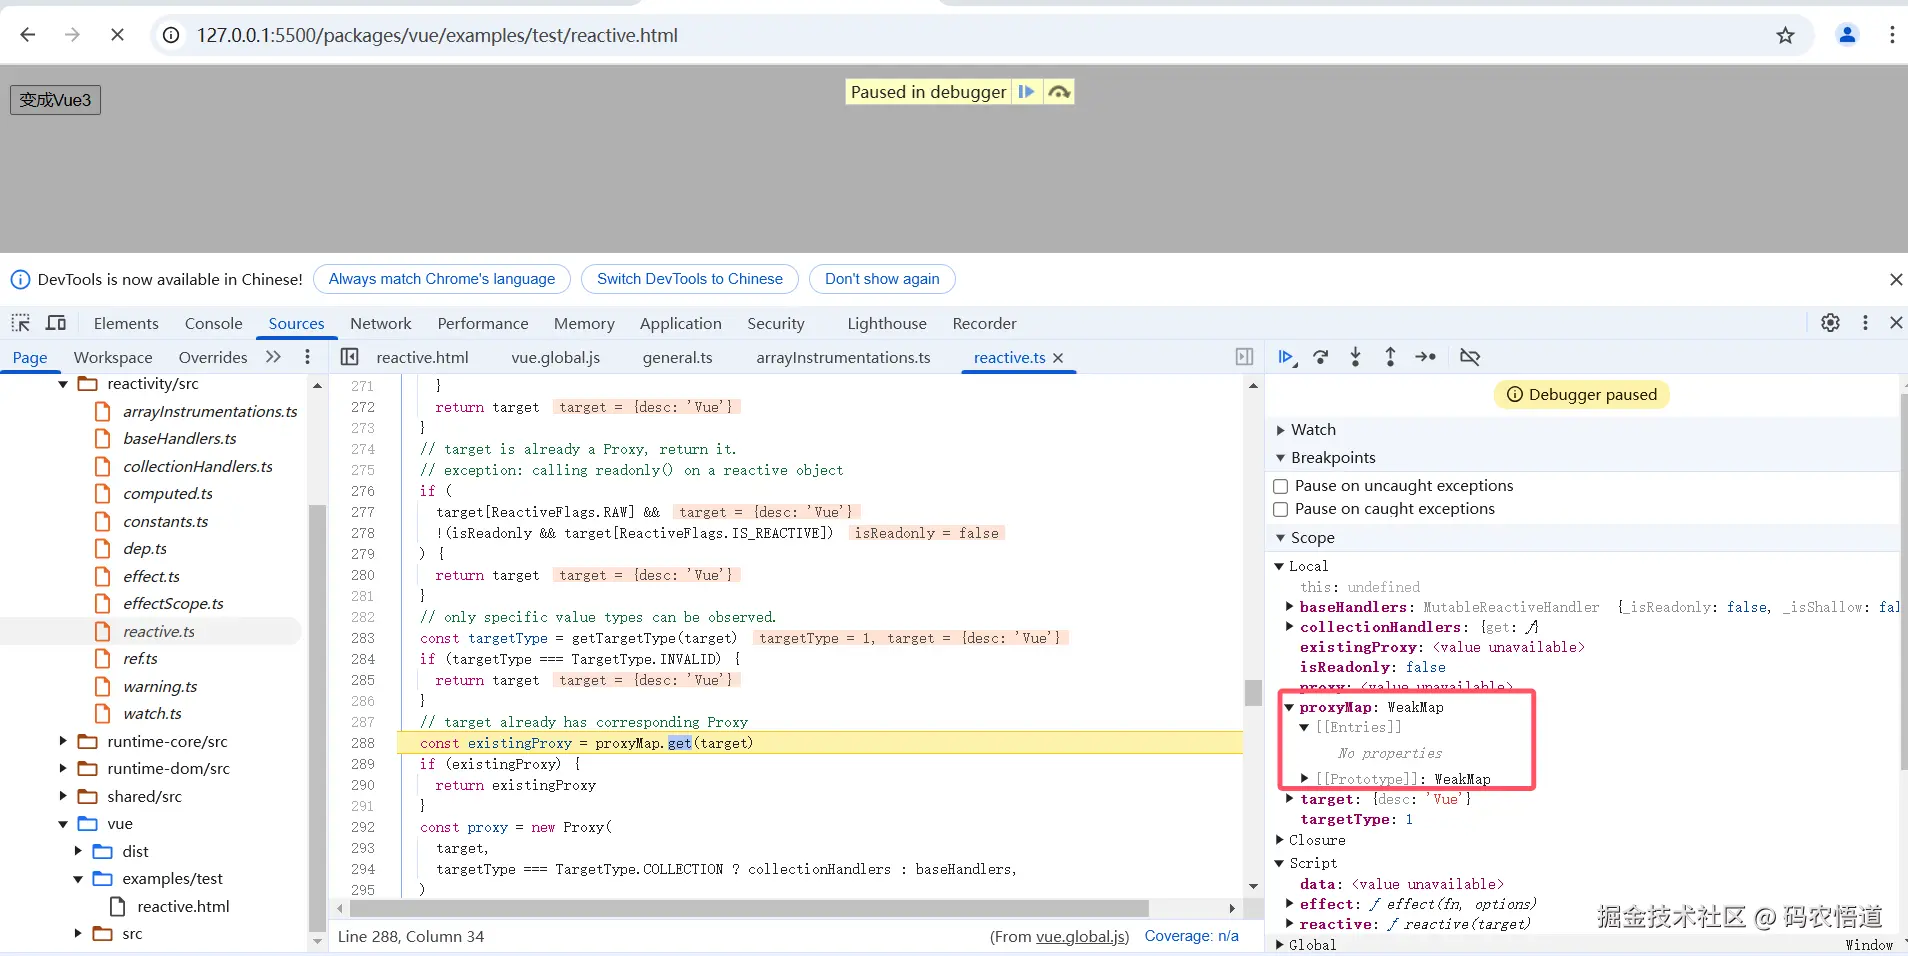Click Switch DevTools to Chinese button
Image resolution: width=1908 pixels, height=956 pixels.
click(689, 279)
